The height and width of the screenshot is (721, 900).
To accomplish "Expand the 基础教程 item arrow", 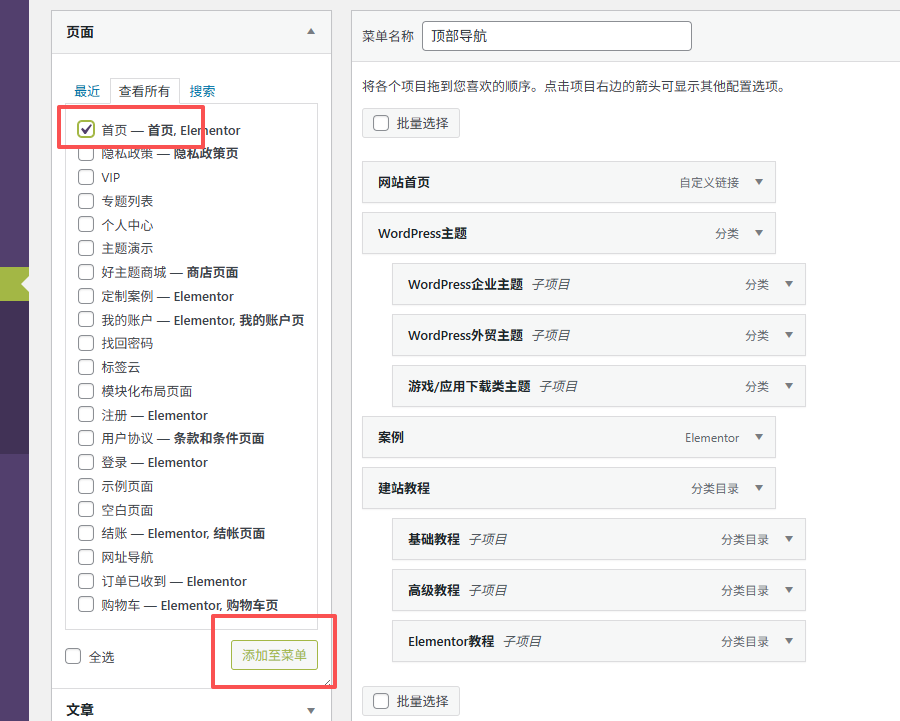I will [789, 540].
